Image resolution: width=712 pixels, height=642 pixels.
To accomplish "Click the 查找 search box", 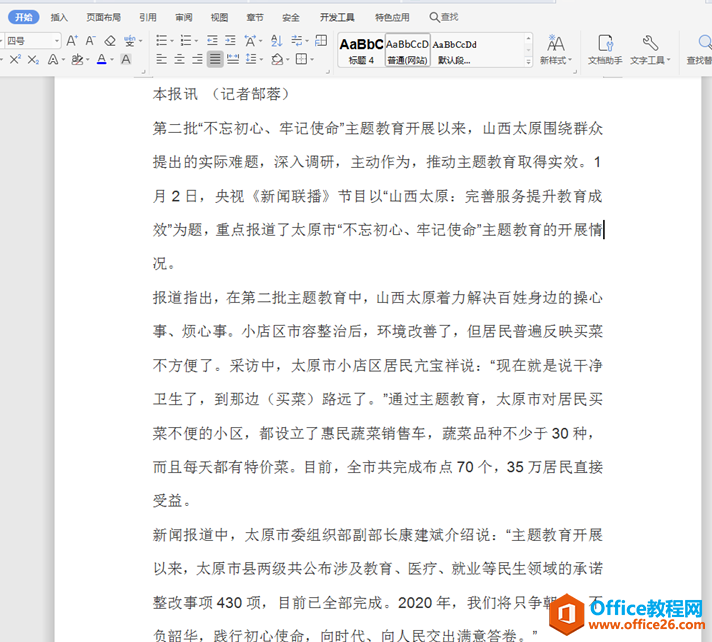I will (444, 17).
